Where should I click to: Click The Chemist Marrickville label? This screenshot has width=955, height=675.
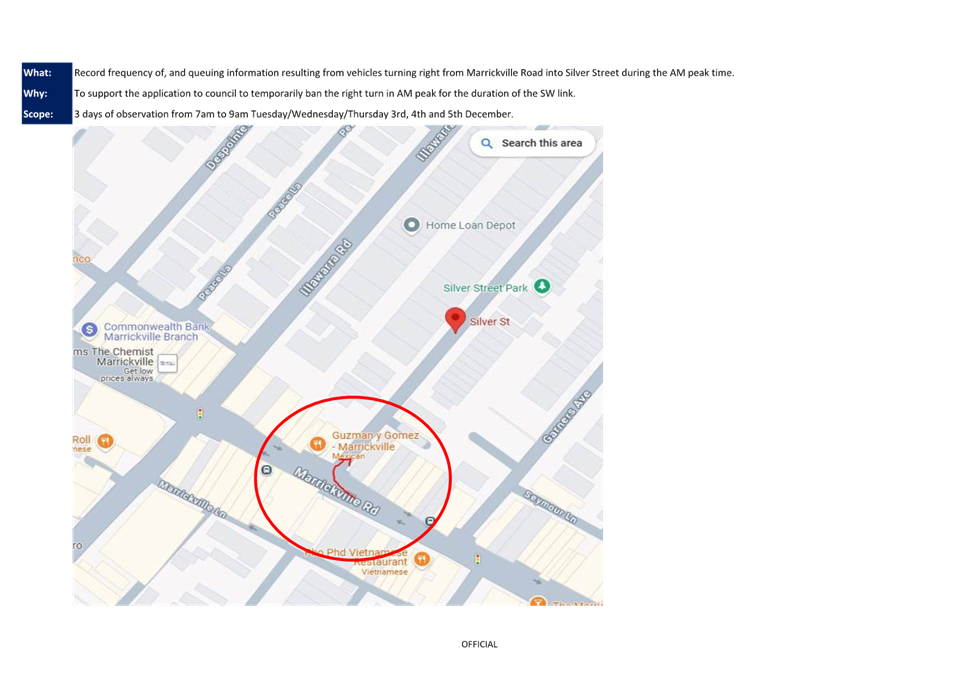[115, 356]
